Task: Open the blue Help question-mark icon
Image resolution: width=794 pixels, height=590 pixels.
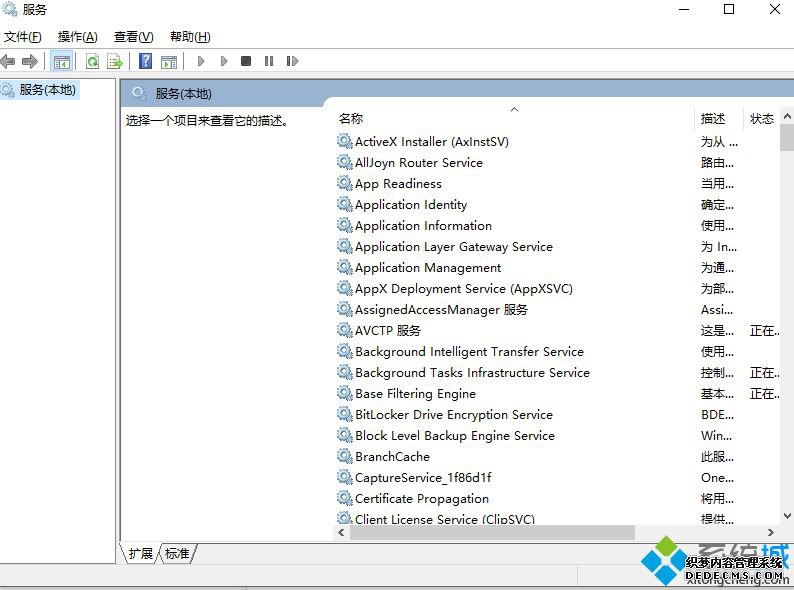Action: coord(145,61)
